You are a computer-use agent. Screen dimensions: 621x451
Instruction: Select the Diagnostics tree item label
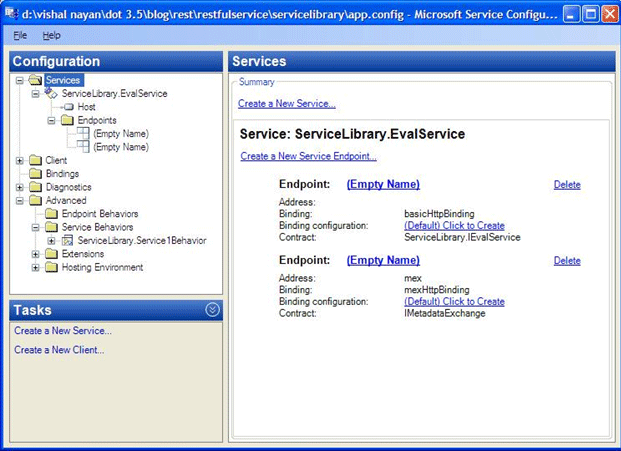69,187
